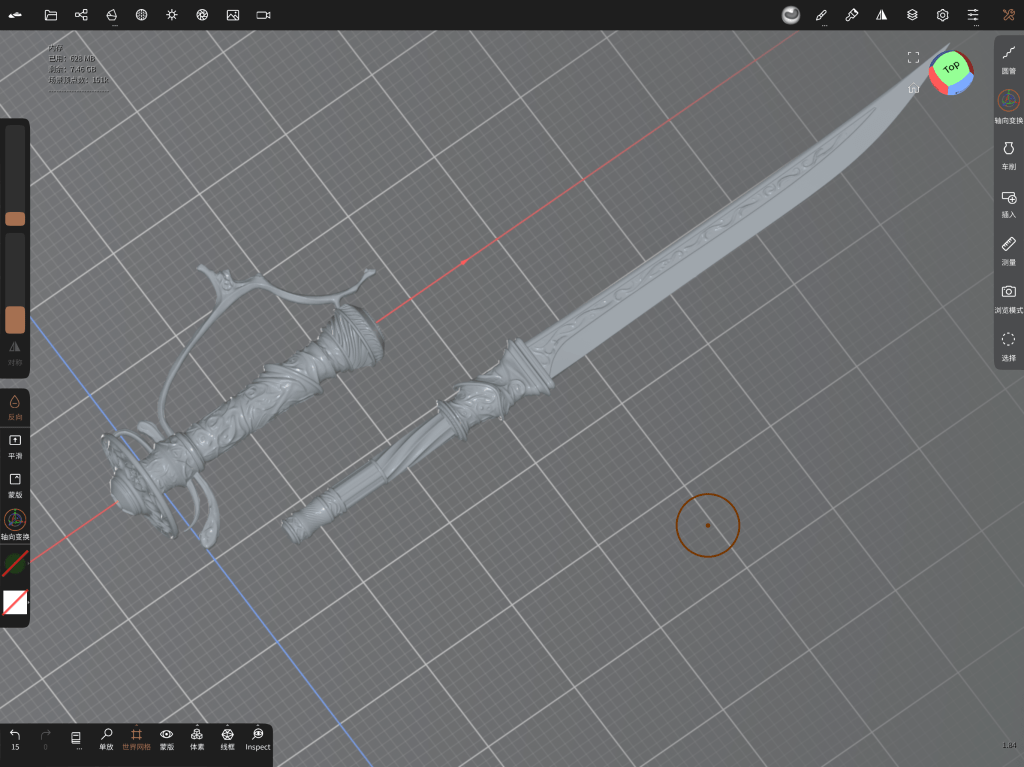Select the Tube (圆管) tool
This screenshot has width=1024, height=767.
click(1008, 58)
